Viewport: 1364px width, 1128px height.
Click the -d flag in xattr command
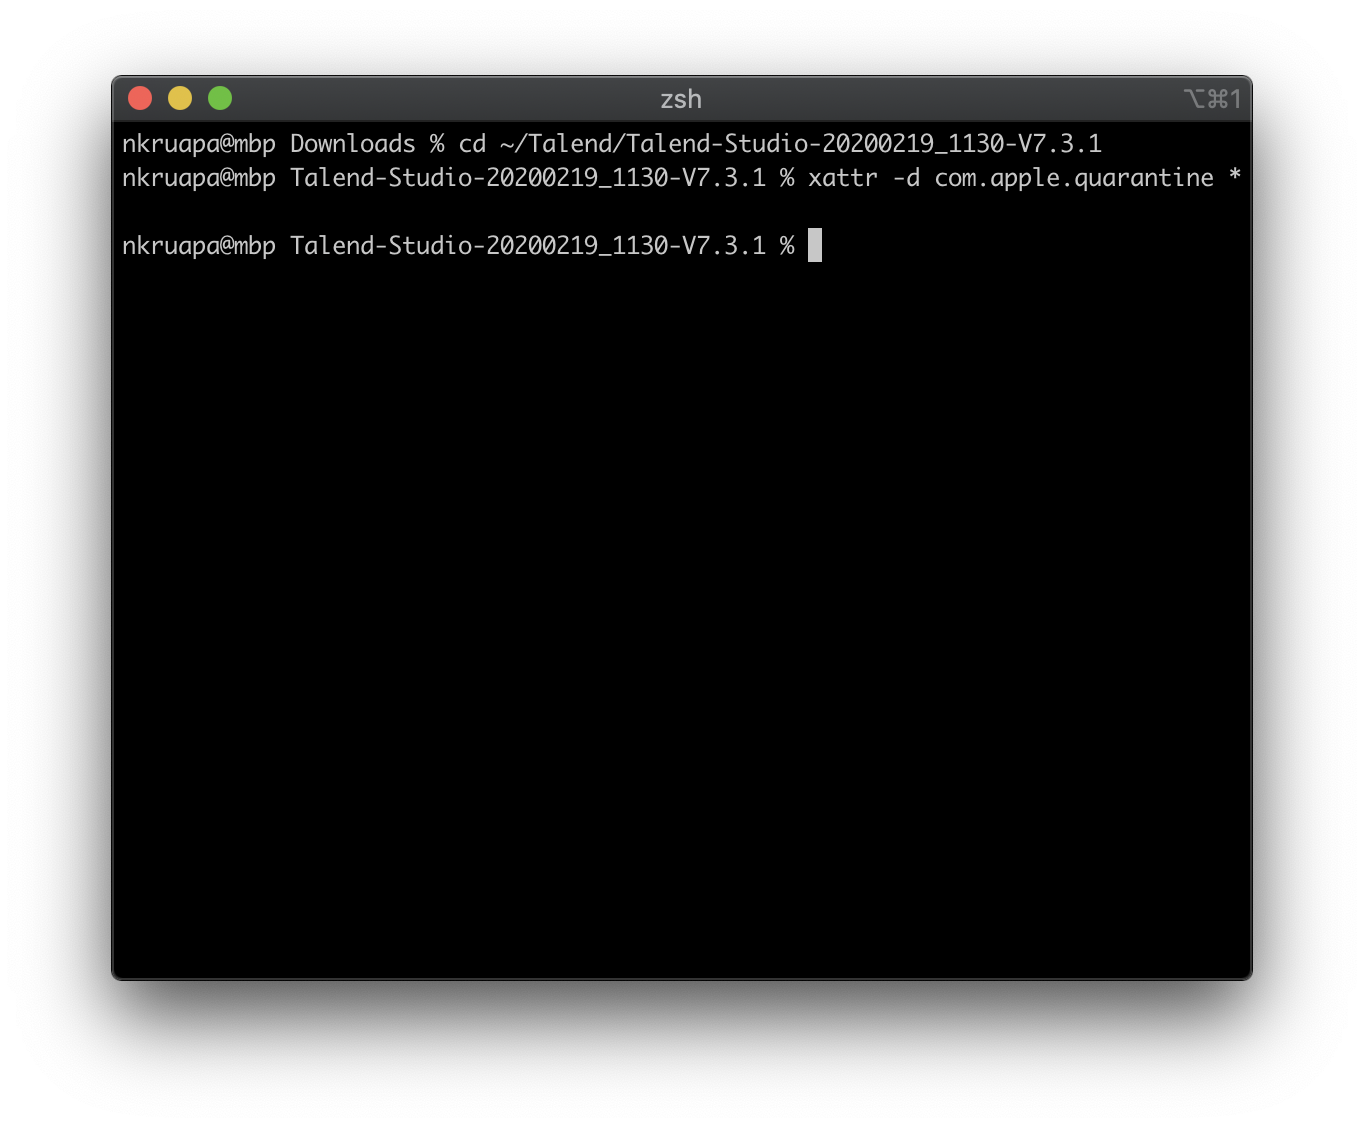pyautogui.click(x=906, y=178)
